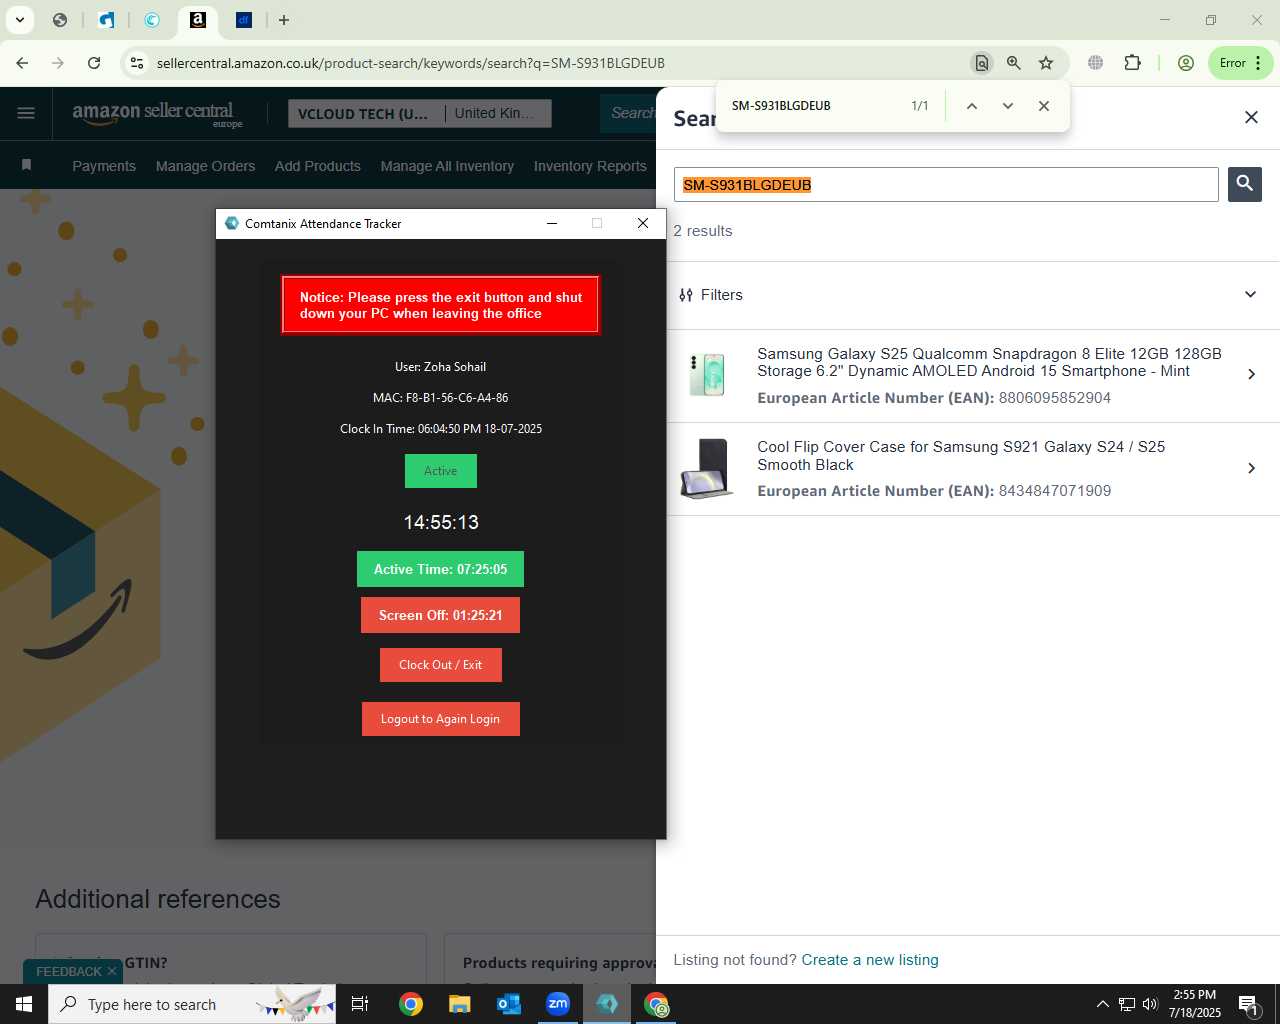
Task: Click the Logout to Again Login button
Action: [x=440, y=719]
